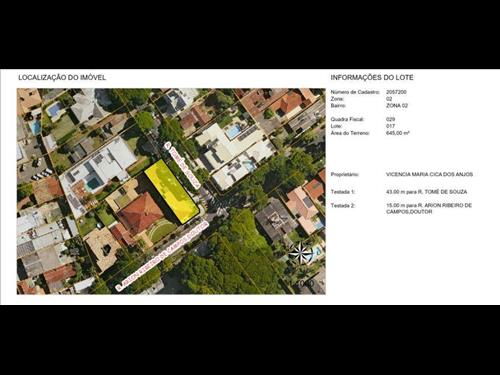Click the Proprietário label
This screenshot has width=500, height=375.
pos(345,174)
